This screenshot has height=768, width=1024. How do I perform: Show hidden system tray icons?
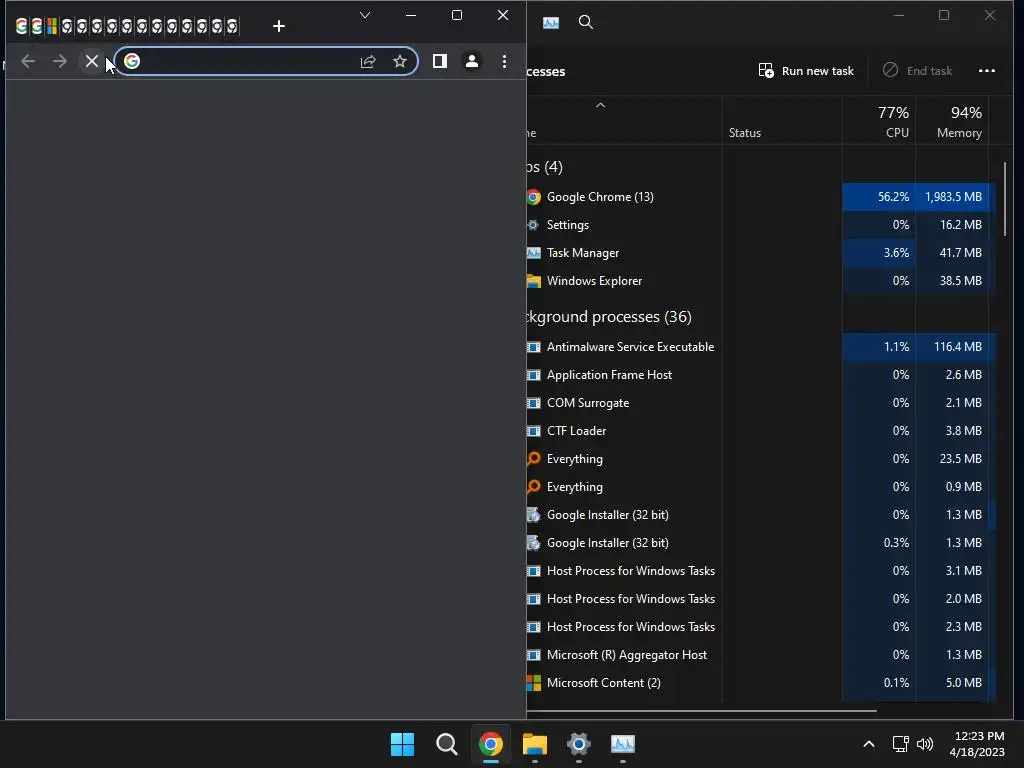[x=869, y=744]
